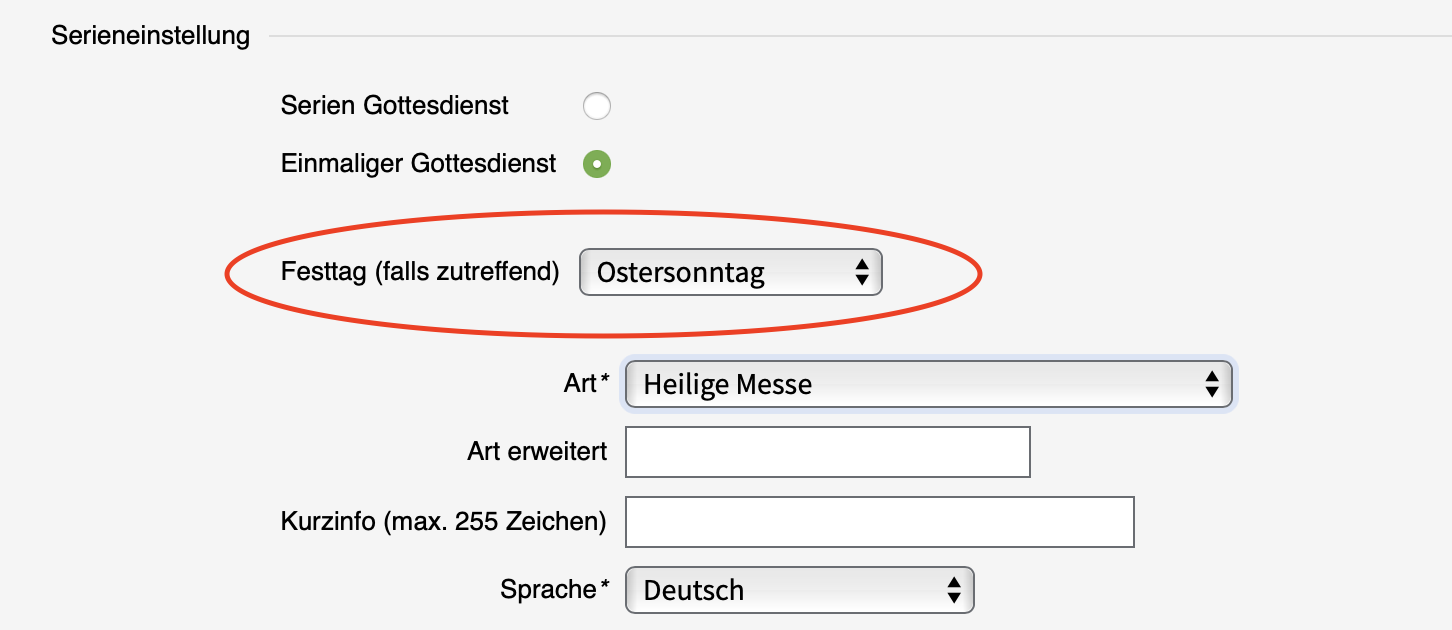This screenshot has height=630, width=1452.
Task: Click the Festtag (falls zutreffend) label
Action: click(x=420, y=272)
